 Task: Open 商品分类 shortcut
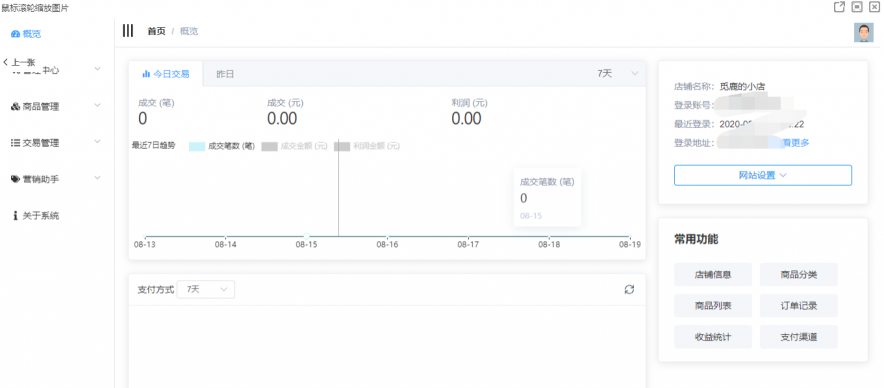(799, 275)
